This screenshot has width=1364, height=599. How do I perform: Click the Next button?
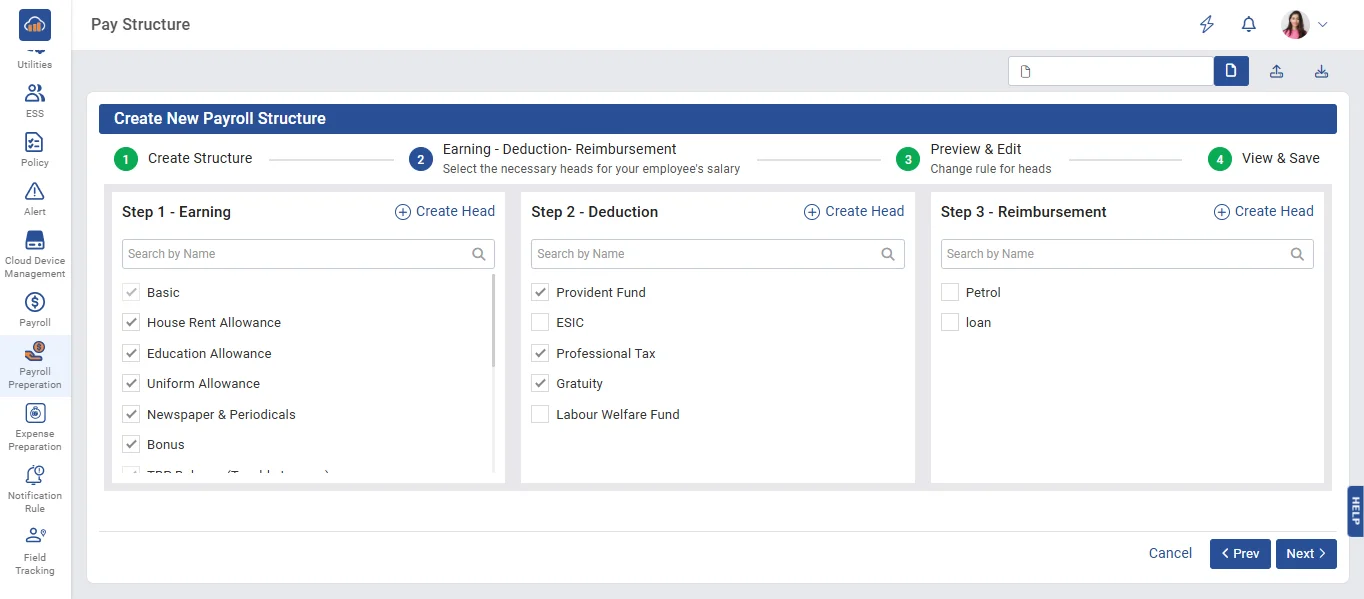pos(1305,554)
